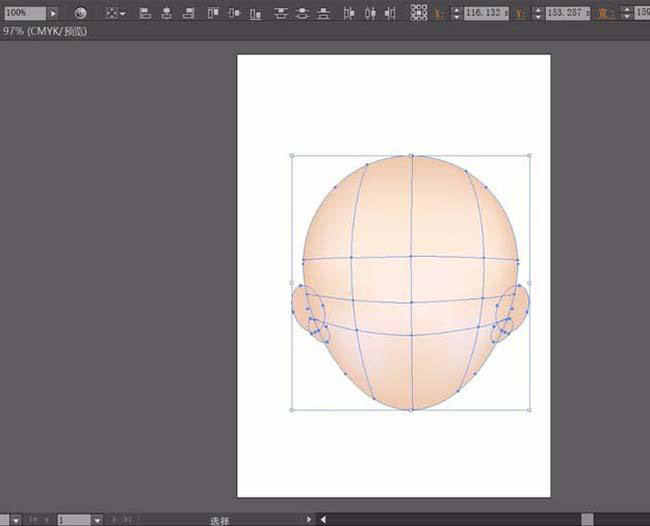Image resolution: width=650 pixels, height=526 pixels.
Task: Click the reference point grid icon
Action: 419,13
